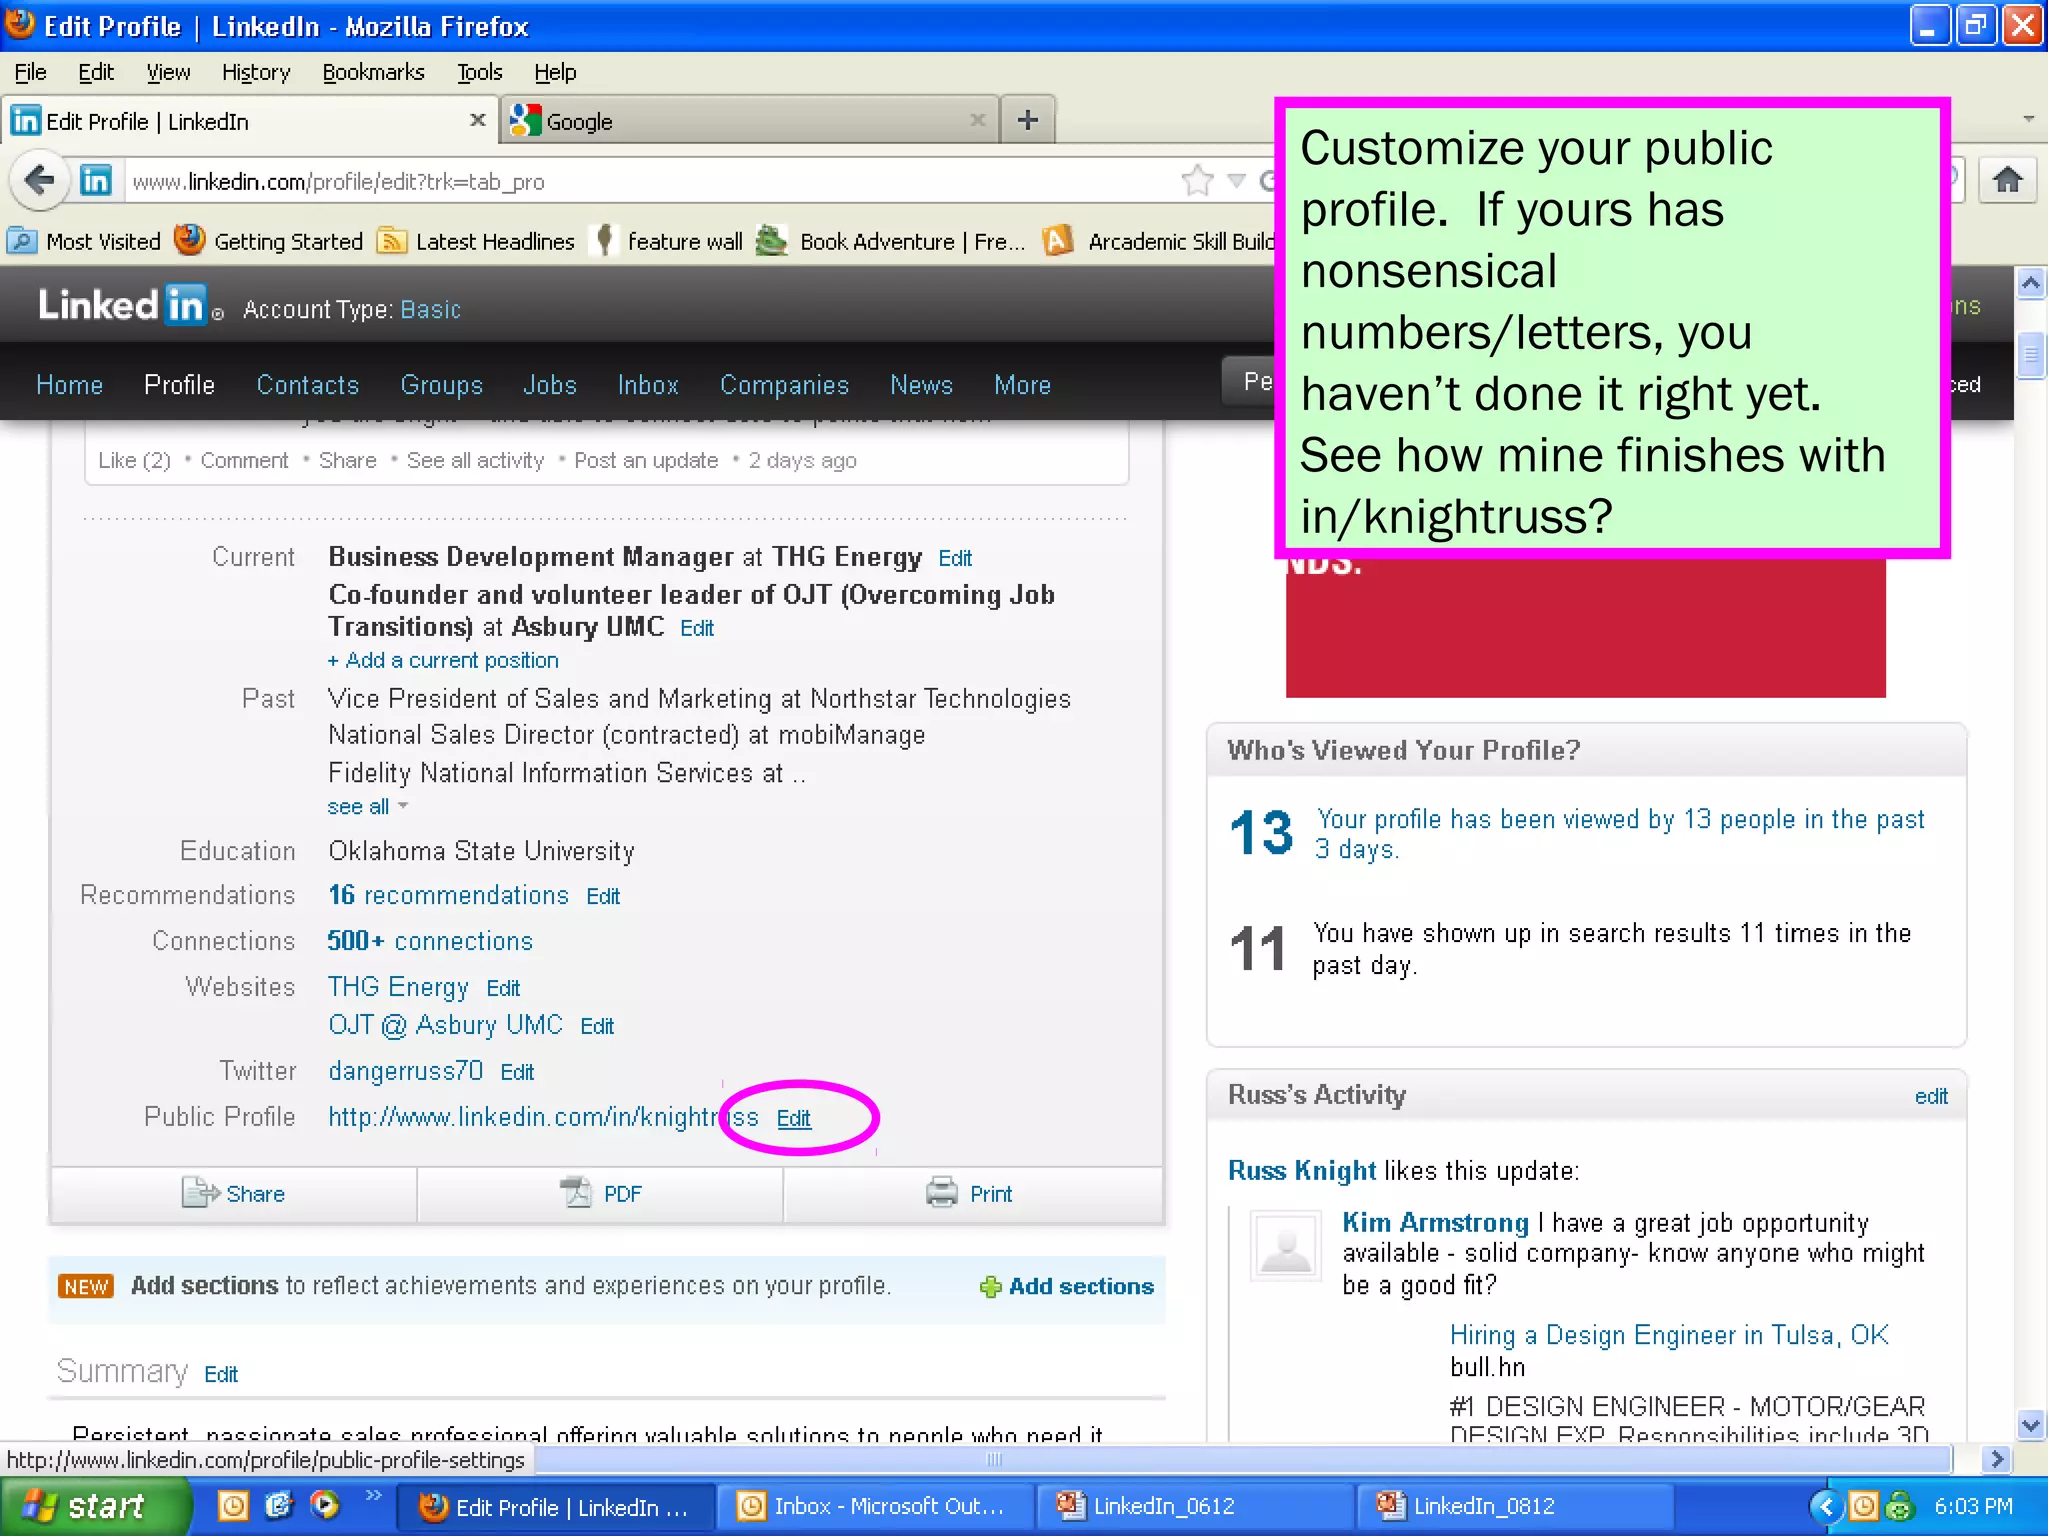Click the Print profile icon

click(x=941, y=1193)
